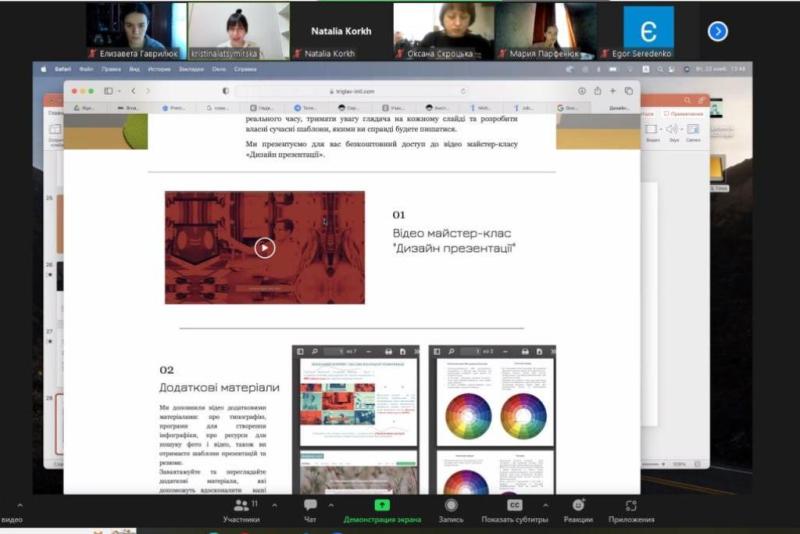Click the PowerPoint window's search icon
This screenshot has height=534, width=800.
(687, 100)
